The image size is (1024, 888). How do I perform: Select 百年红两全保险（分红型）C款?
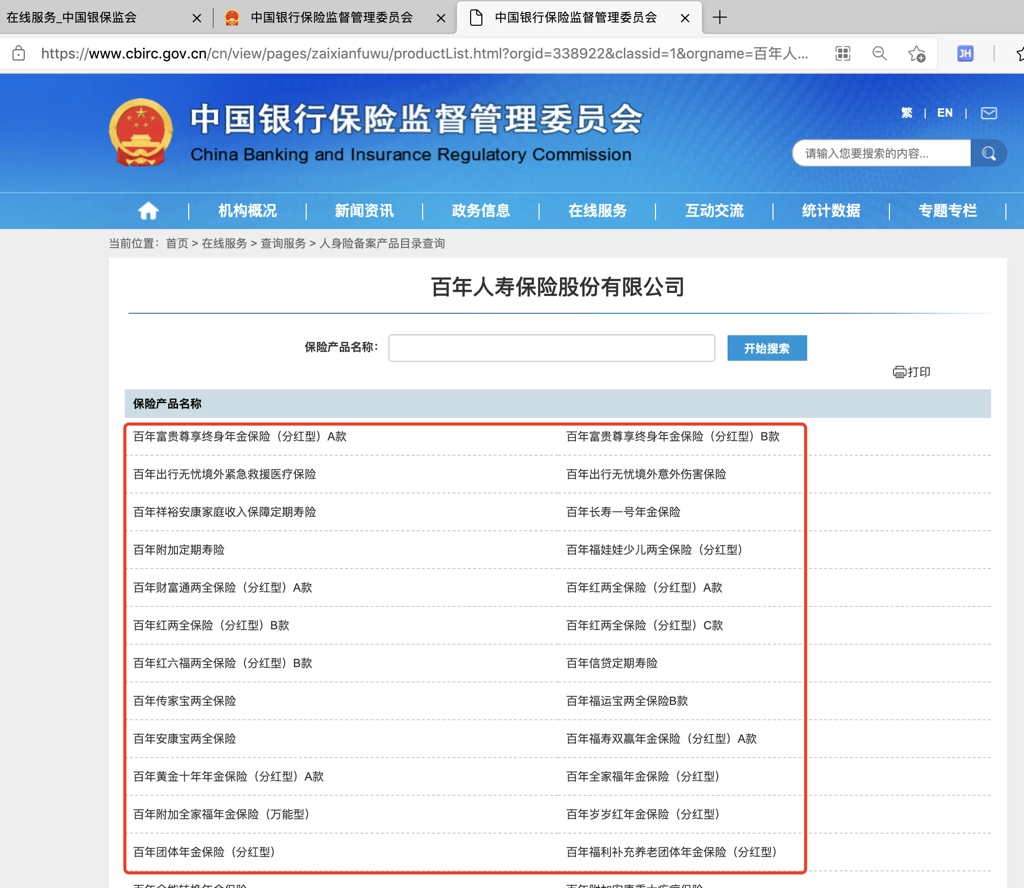pyautogui.click(x=645, y=626)
